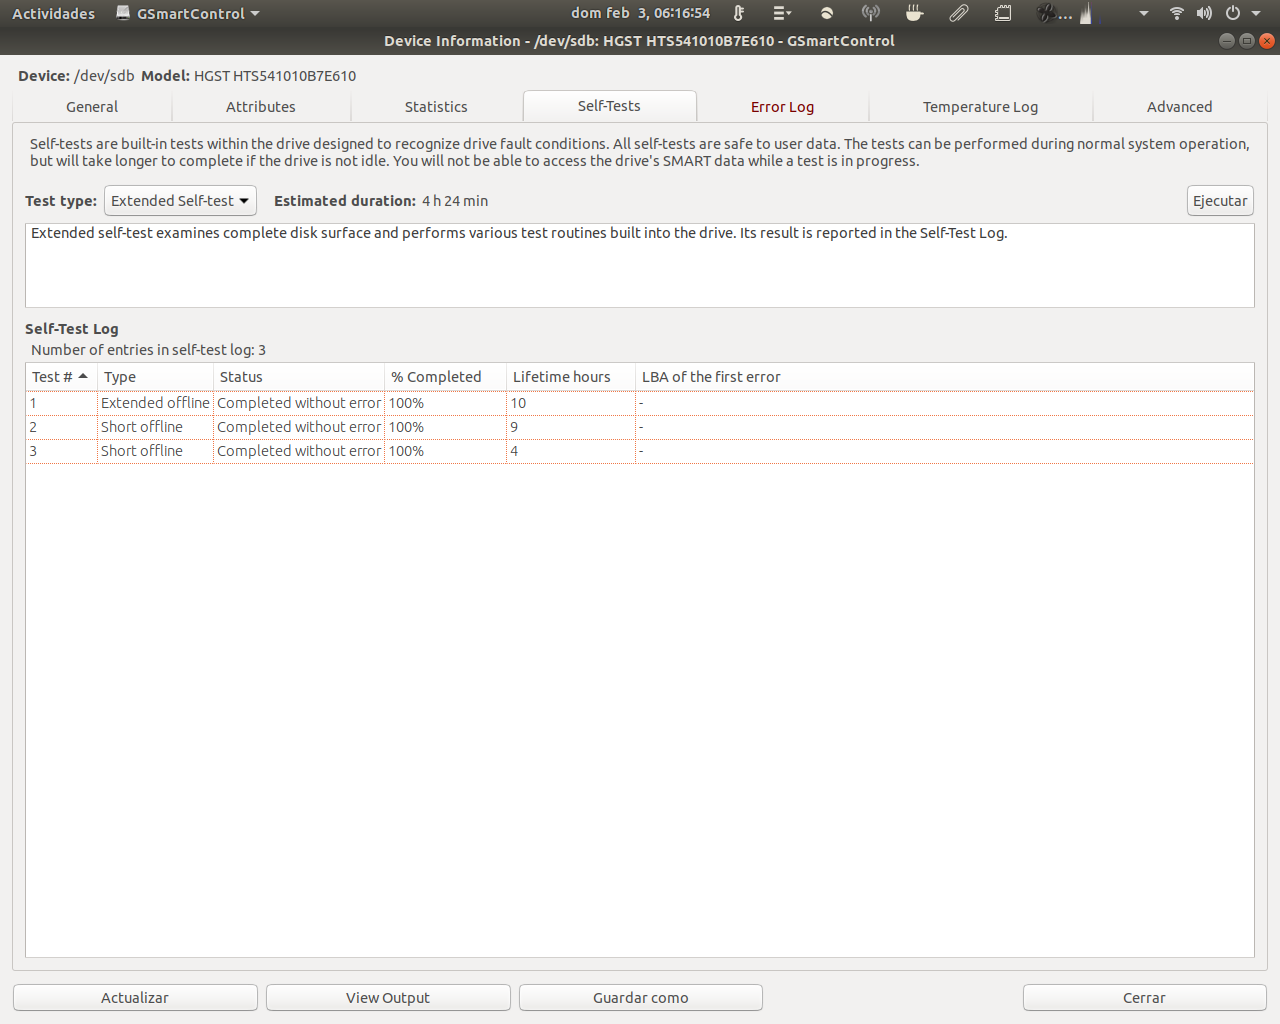
Task: Click the memory chip indicator icon
Action: point(1003,13)
